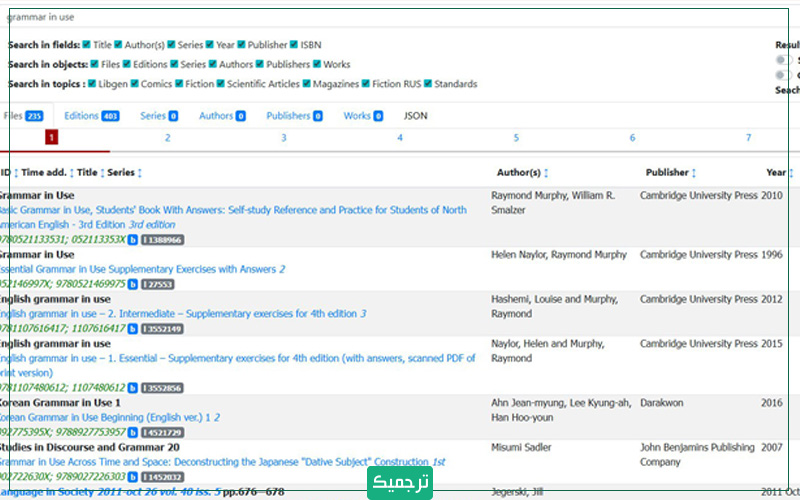Sort results by Series column arrows
This screenshot has height=500, width=800.
click(x=139, y=173)
